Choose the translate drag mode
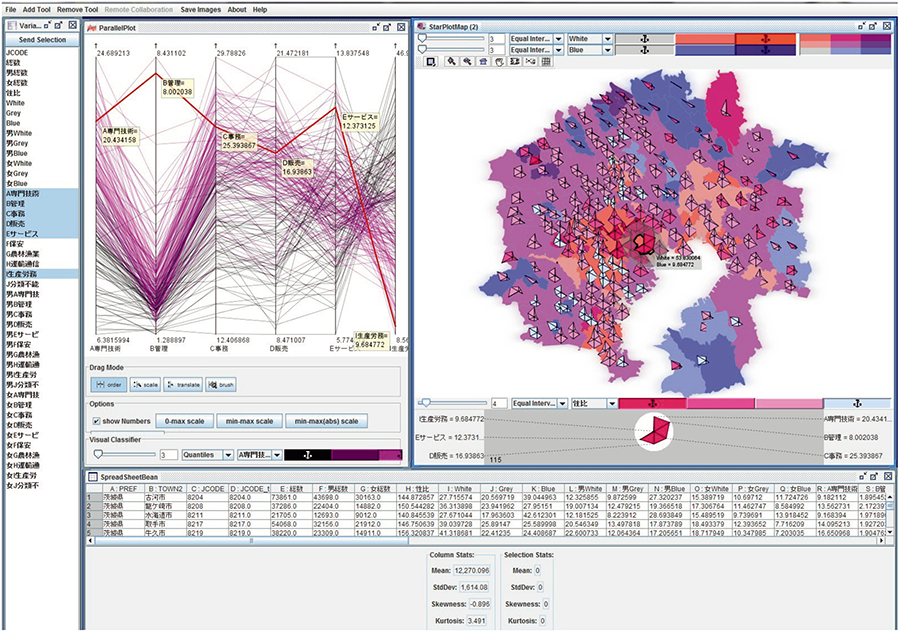Image resolution: width=900 pixels, height=631 pixels. pos(183,383)
